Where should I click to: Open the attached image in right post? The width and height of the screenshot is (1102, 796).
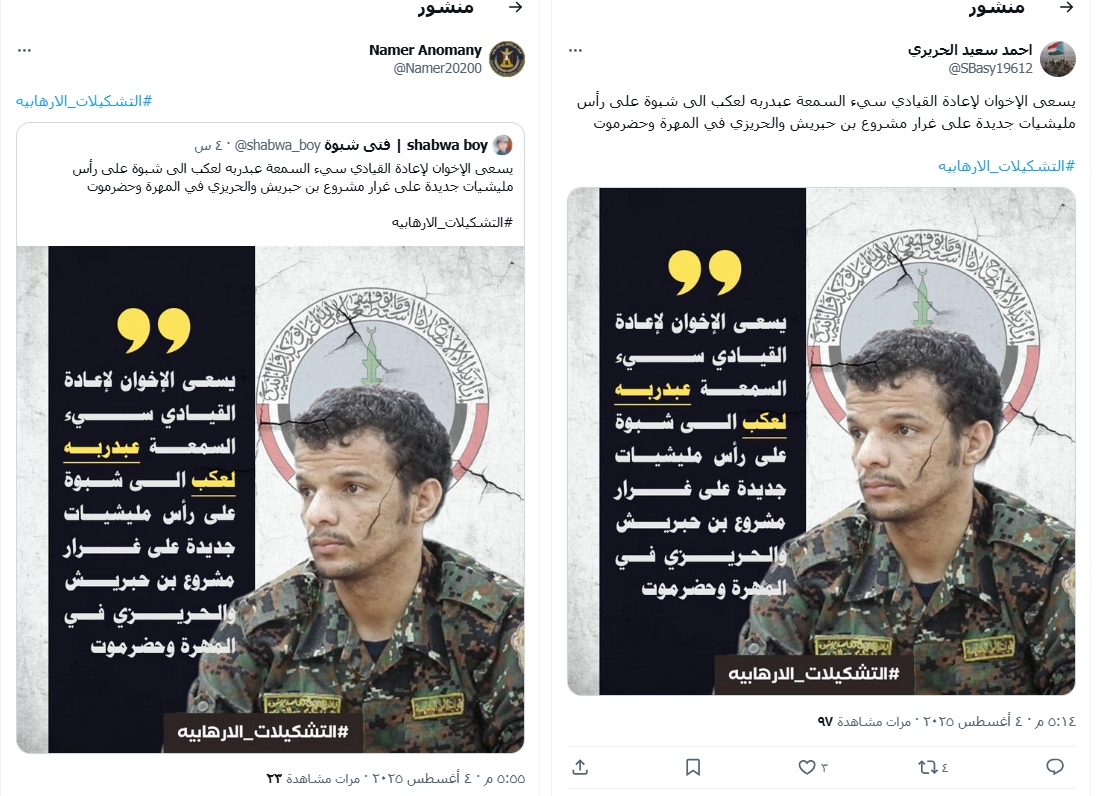[x=821, y=441]
